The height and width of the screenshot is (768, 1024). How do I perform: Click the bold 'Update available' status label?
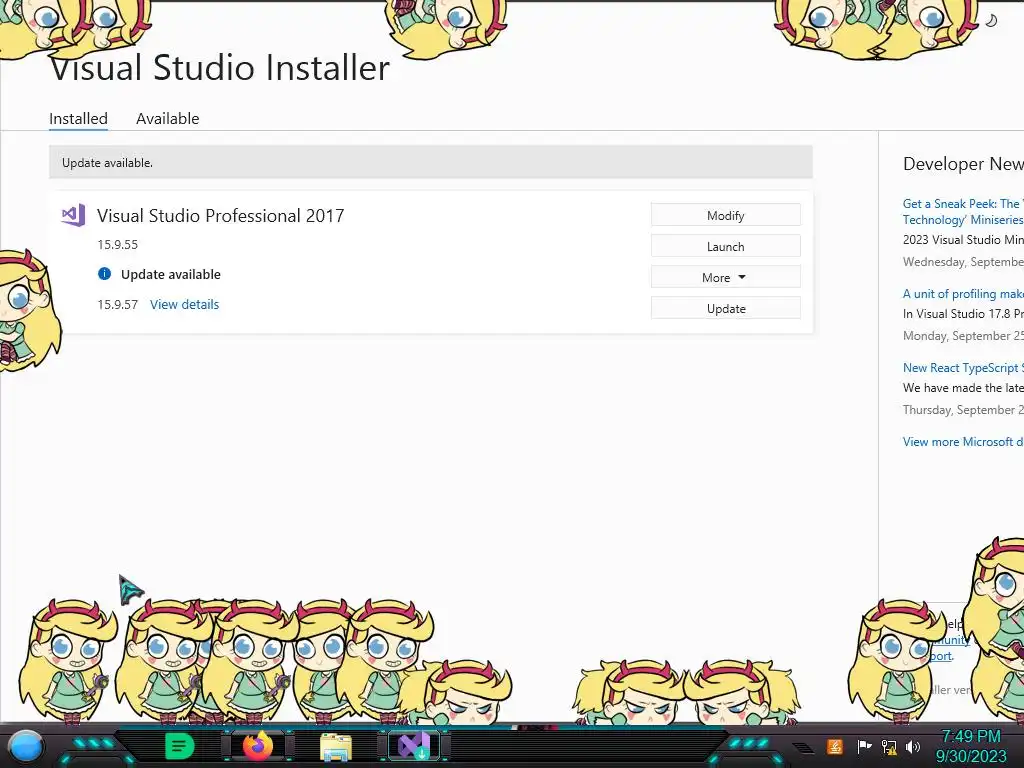click(170, 274)
